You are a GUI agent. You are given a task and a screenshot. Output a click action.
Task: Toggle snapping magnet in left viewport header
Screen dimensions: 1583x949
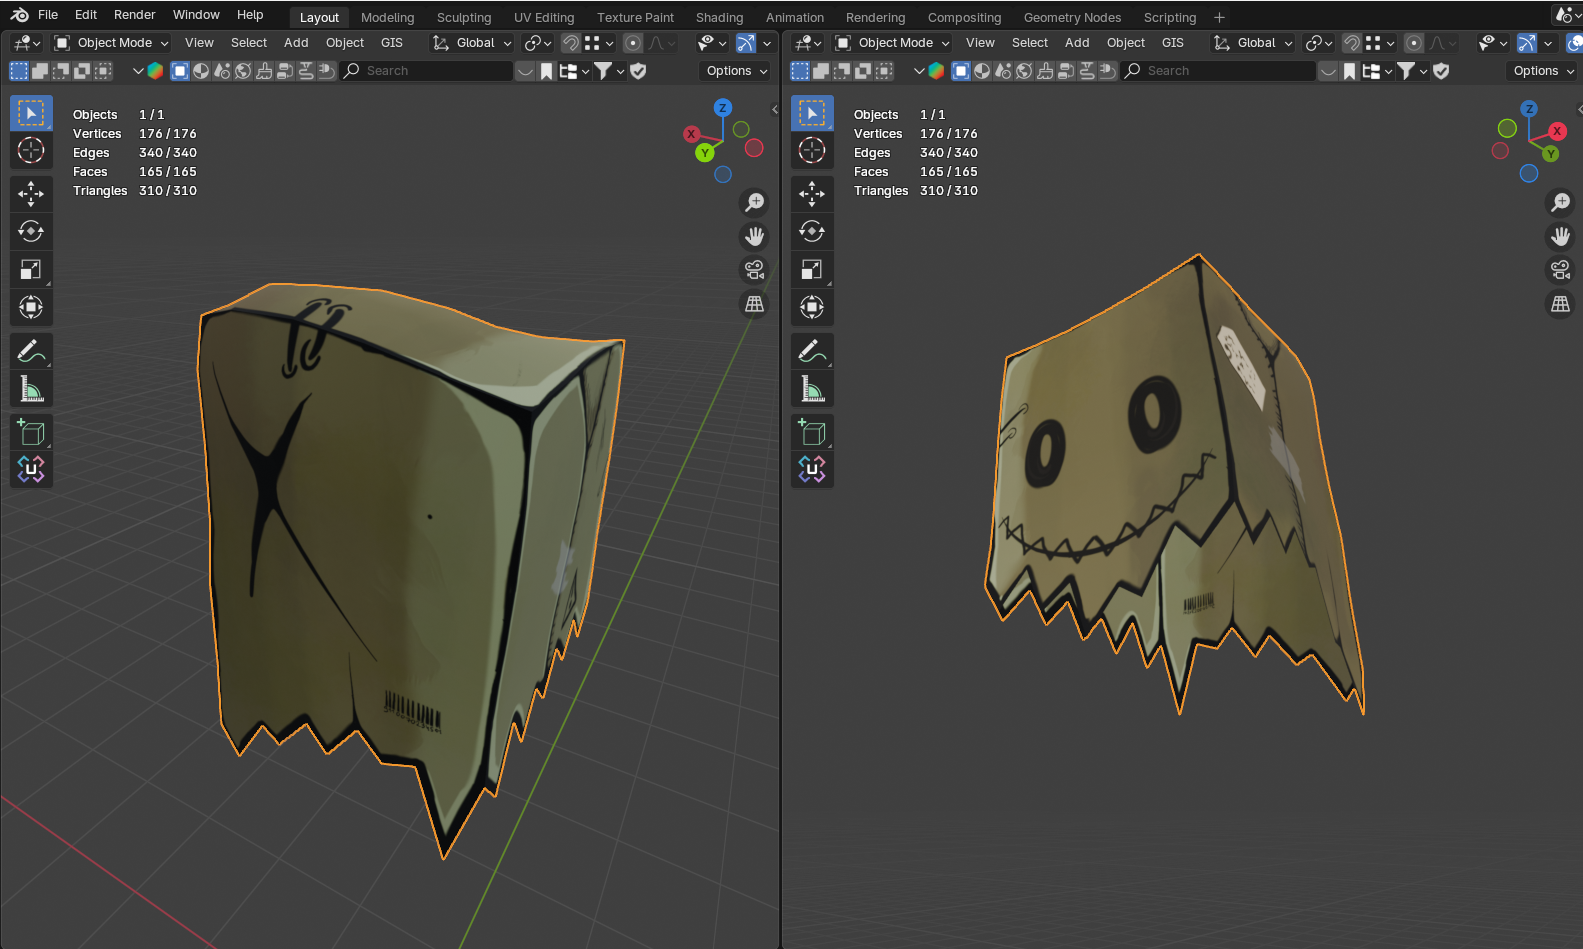pos(571,43)
